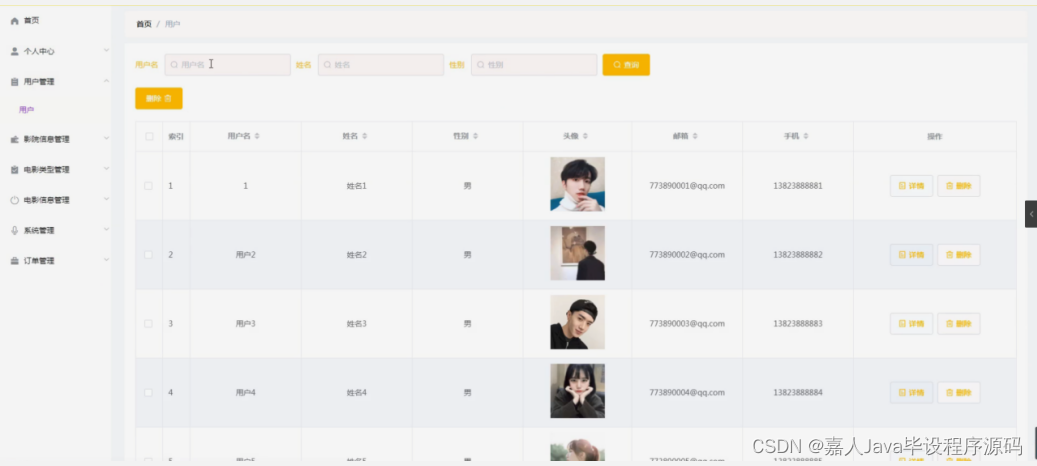Click the chart icon beside 影院信息管理
This screenshot has width=1037, height=466.
point(15,139)
